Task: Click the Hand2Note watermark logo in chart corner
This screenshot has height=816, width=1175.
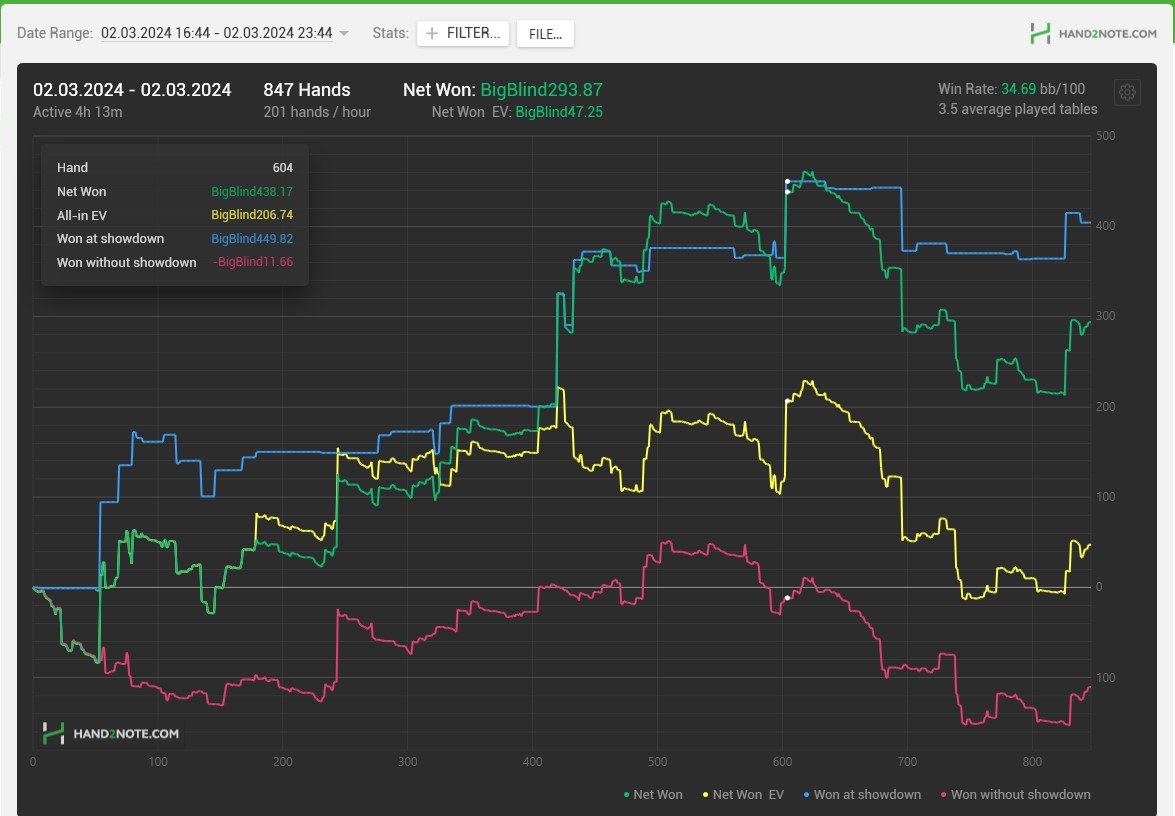Action: click(110, 734)
